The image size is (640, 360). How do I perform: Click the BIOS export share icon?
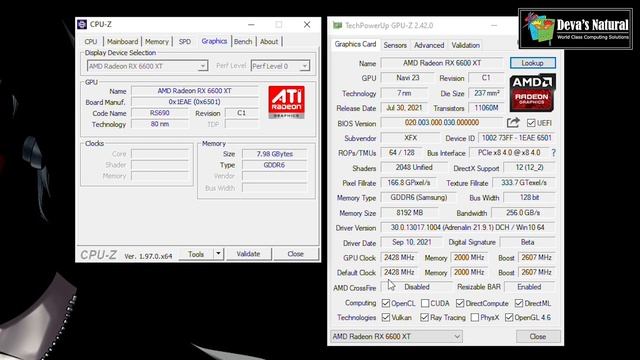(513, 122)
